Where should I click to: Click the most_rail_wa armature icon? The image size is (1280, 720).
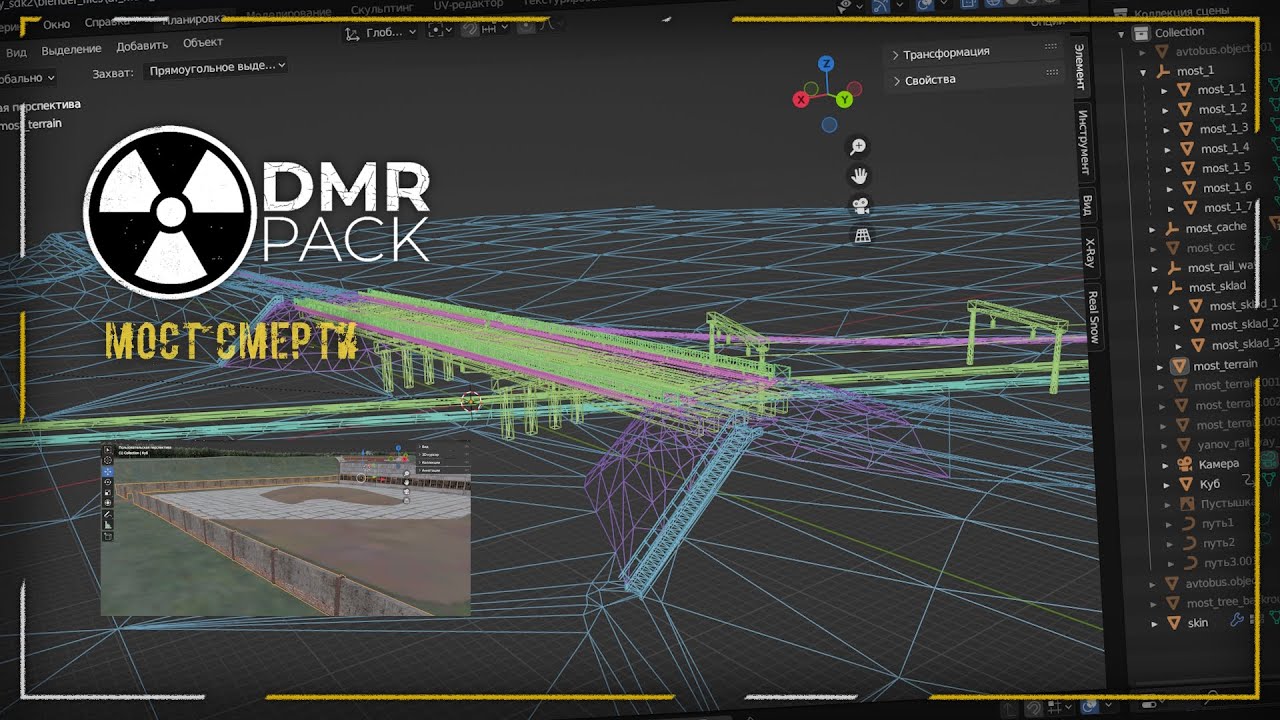pos(1173,267)
